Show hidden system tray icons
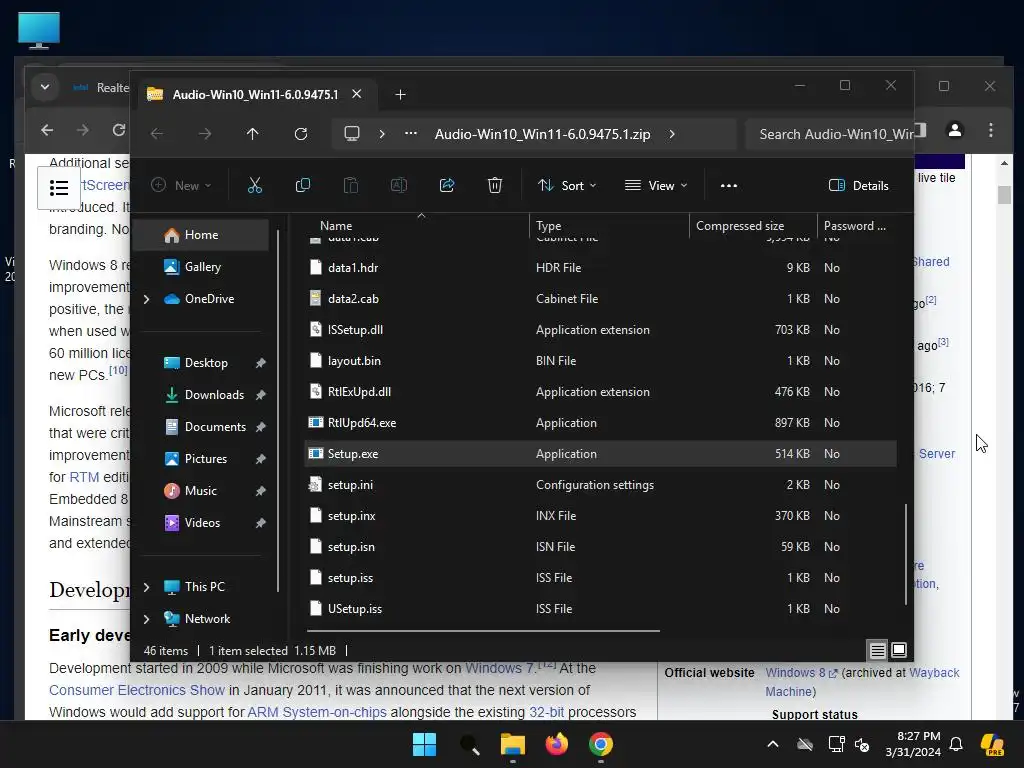1024x768 pixels. (773, 744)
